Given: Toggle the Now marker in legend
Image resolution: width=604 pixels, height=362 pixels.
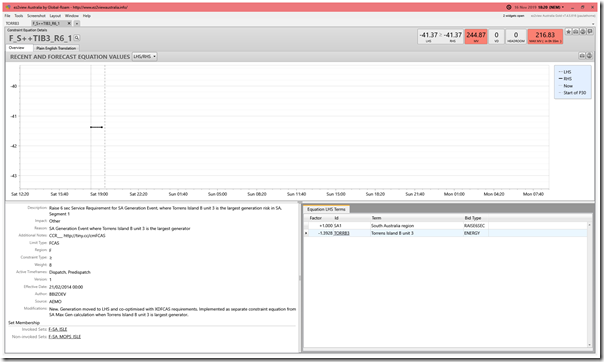Looking at the screenshot, I should [x=565, y=86].
